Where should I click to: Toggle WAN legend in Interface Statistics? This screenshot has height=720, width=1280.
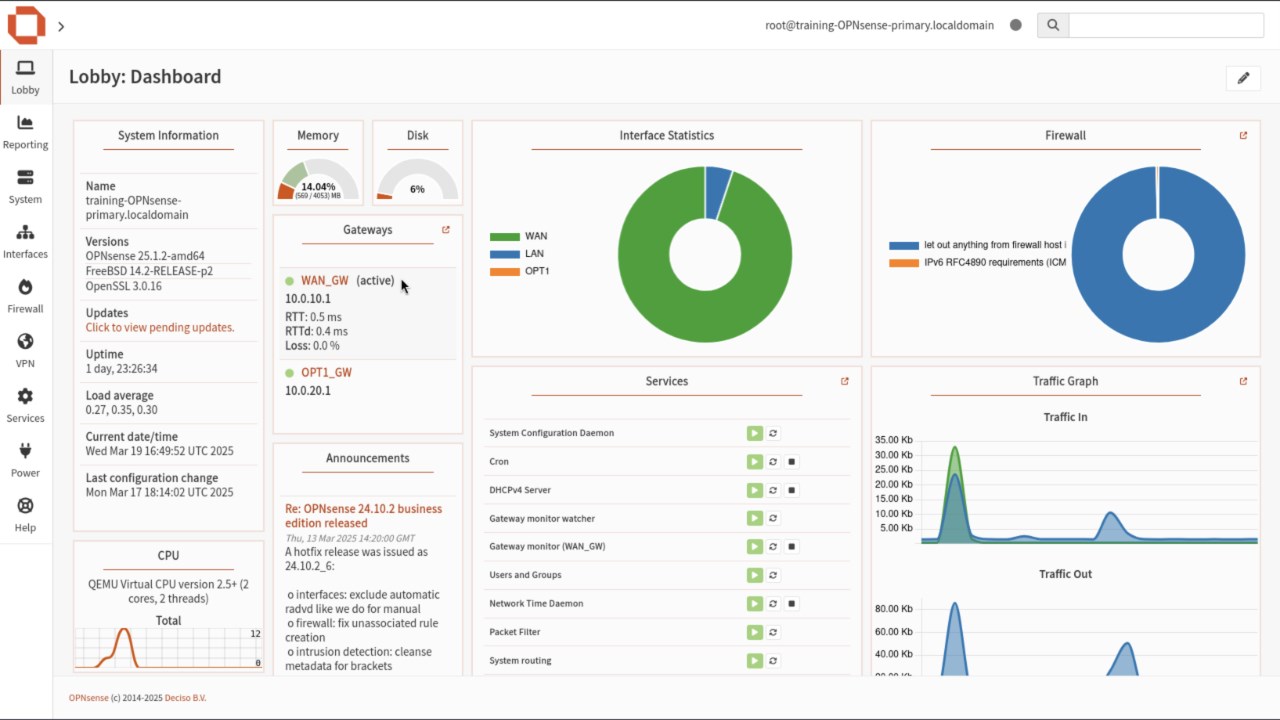point(519,236)
